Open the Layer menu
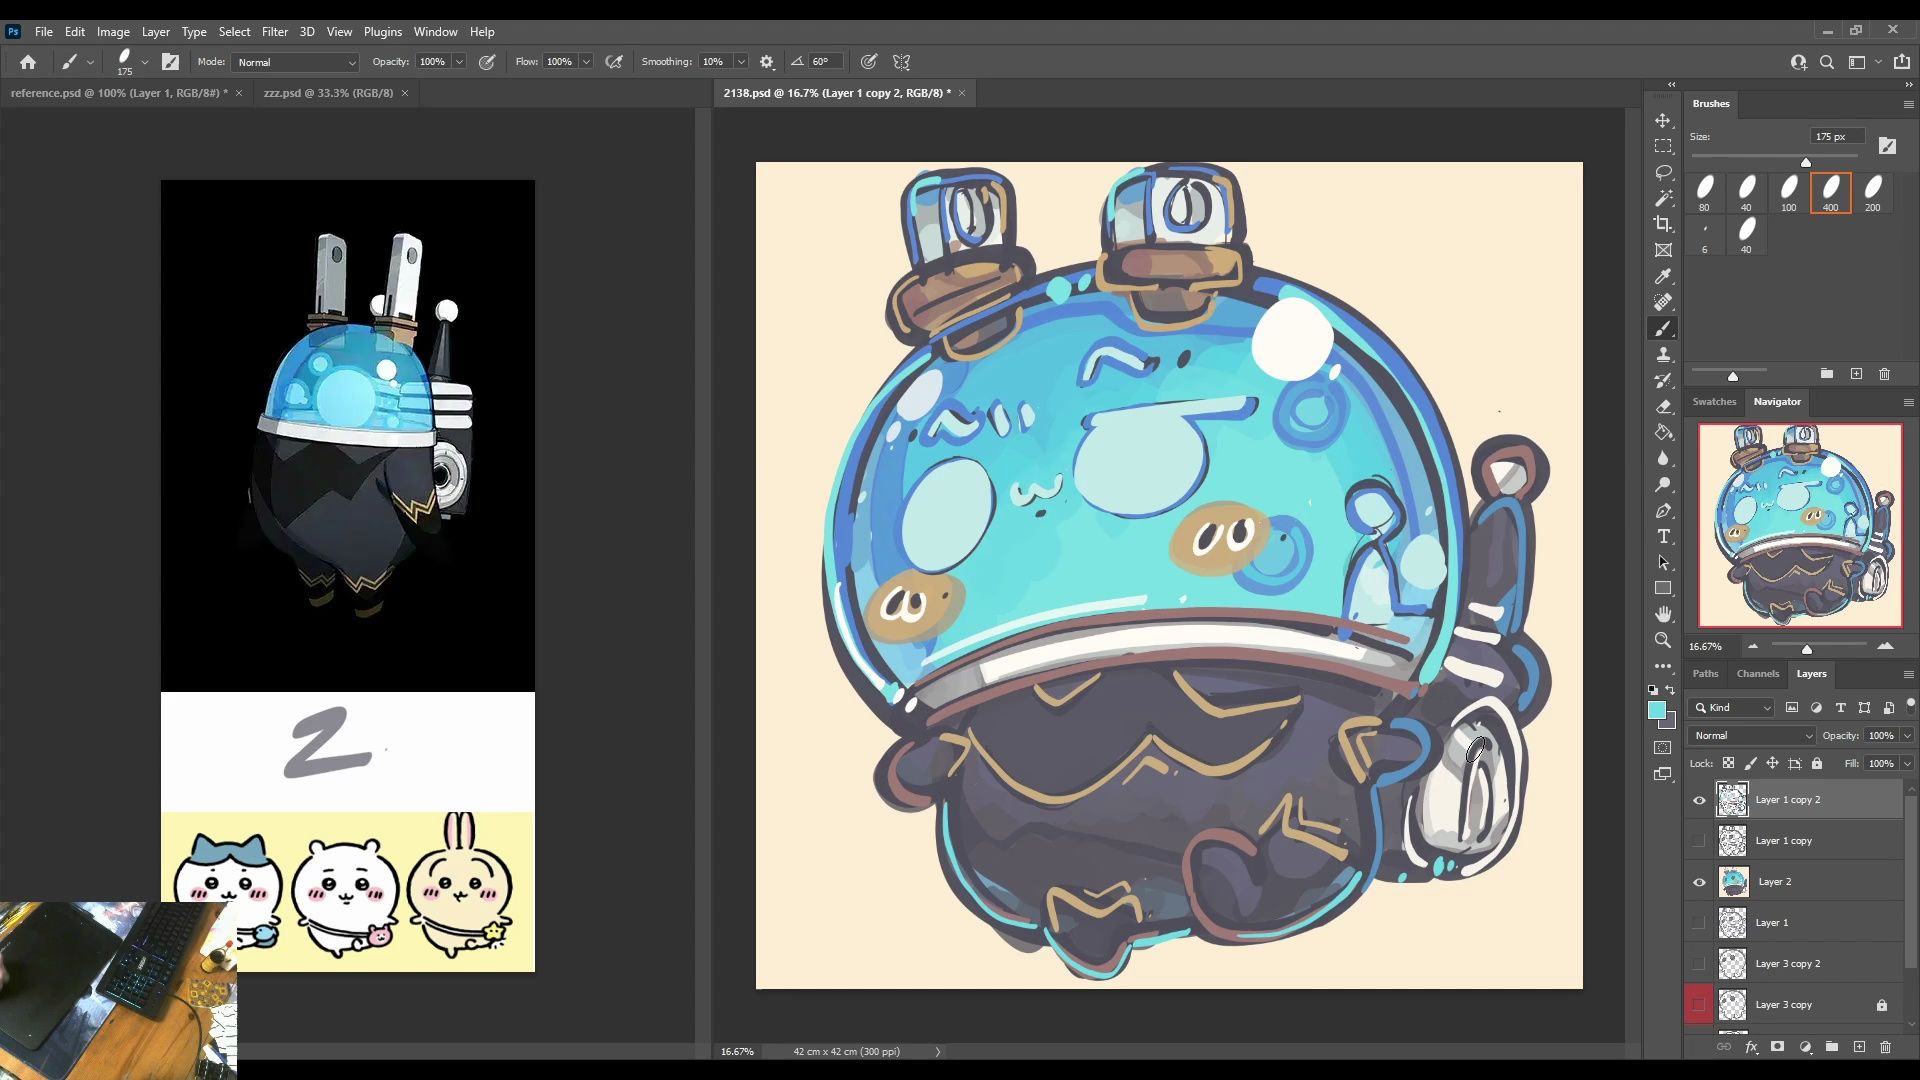This screenshot has width=1920, height=1080. [x=155, y=32]
